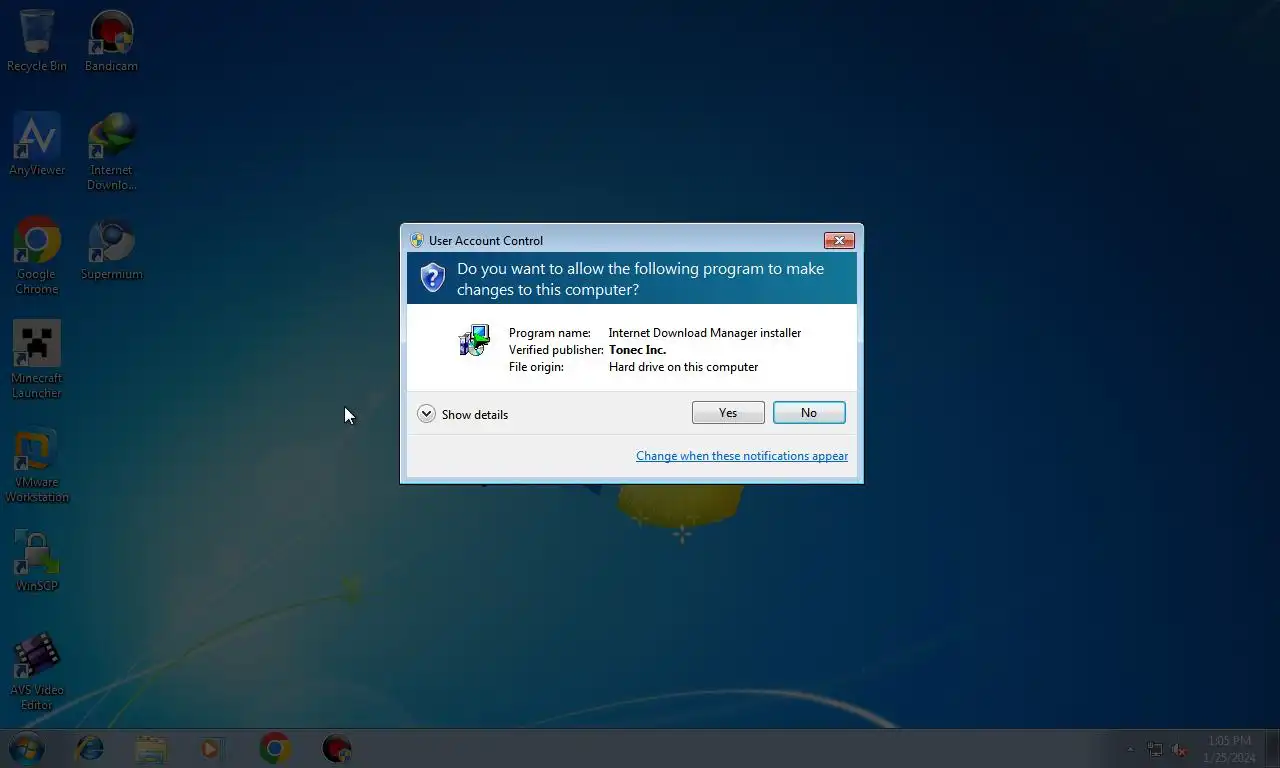This screenshot has height=768, width=1280.
Task: Select the Google Chrome desktop shortcut
Action: click(37, 256)
